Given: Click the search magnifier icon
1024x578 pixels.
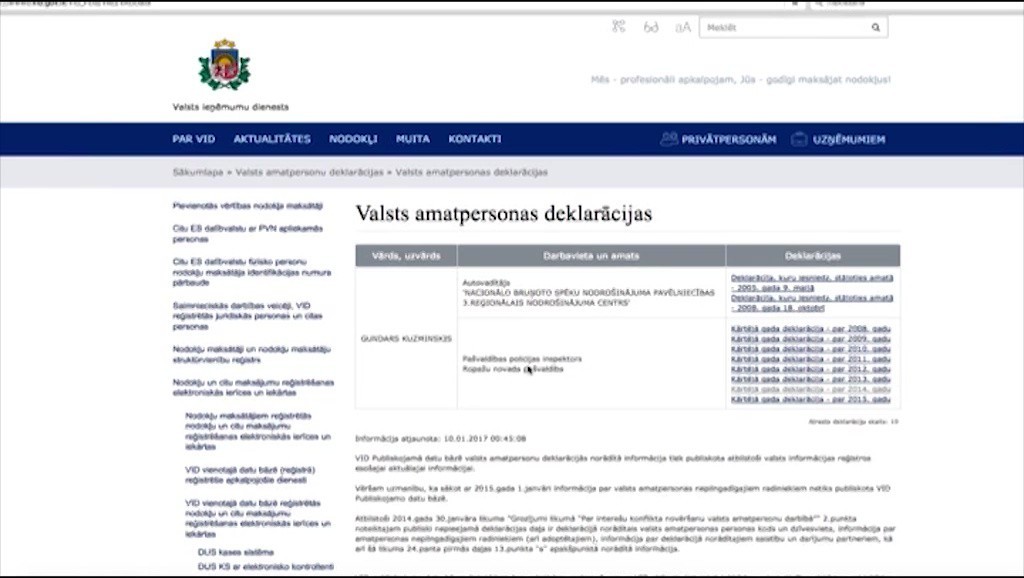Looking at the screenshot, I should click(875, 27).
